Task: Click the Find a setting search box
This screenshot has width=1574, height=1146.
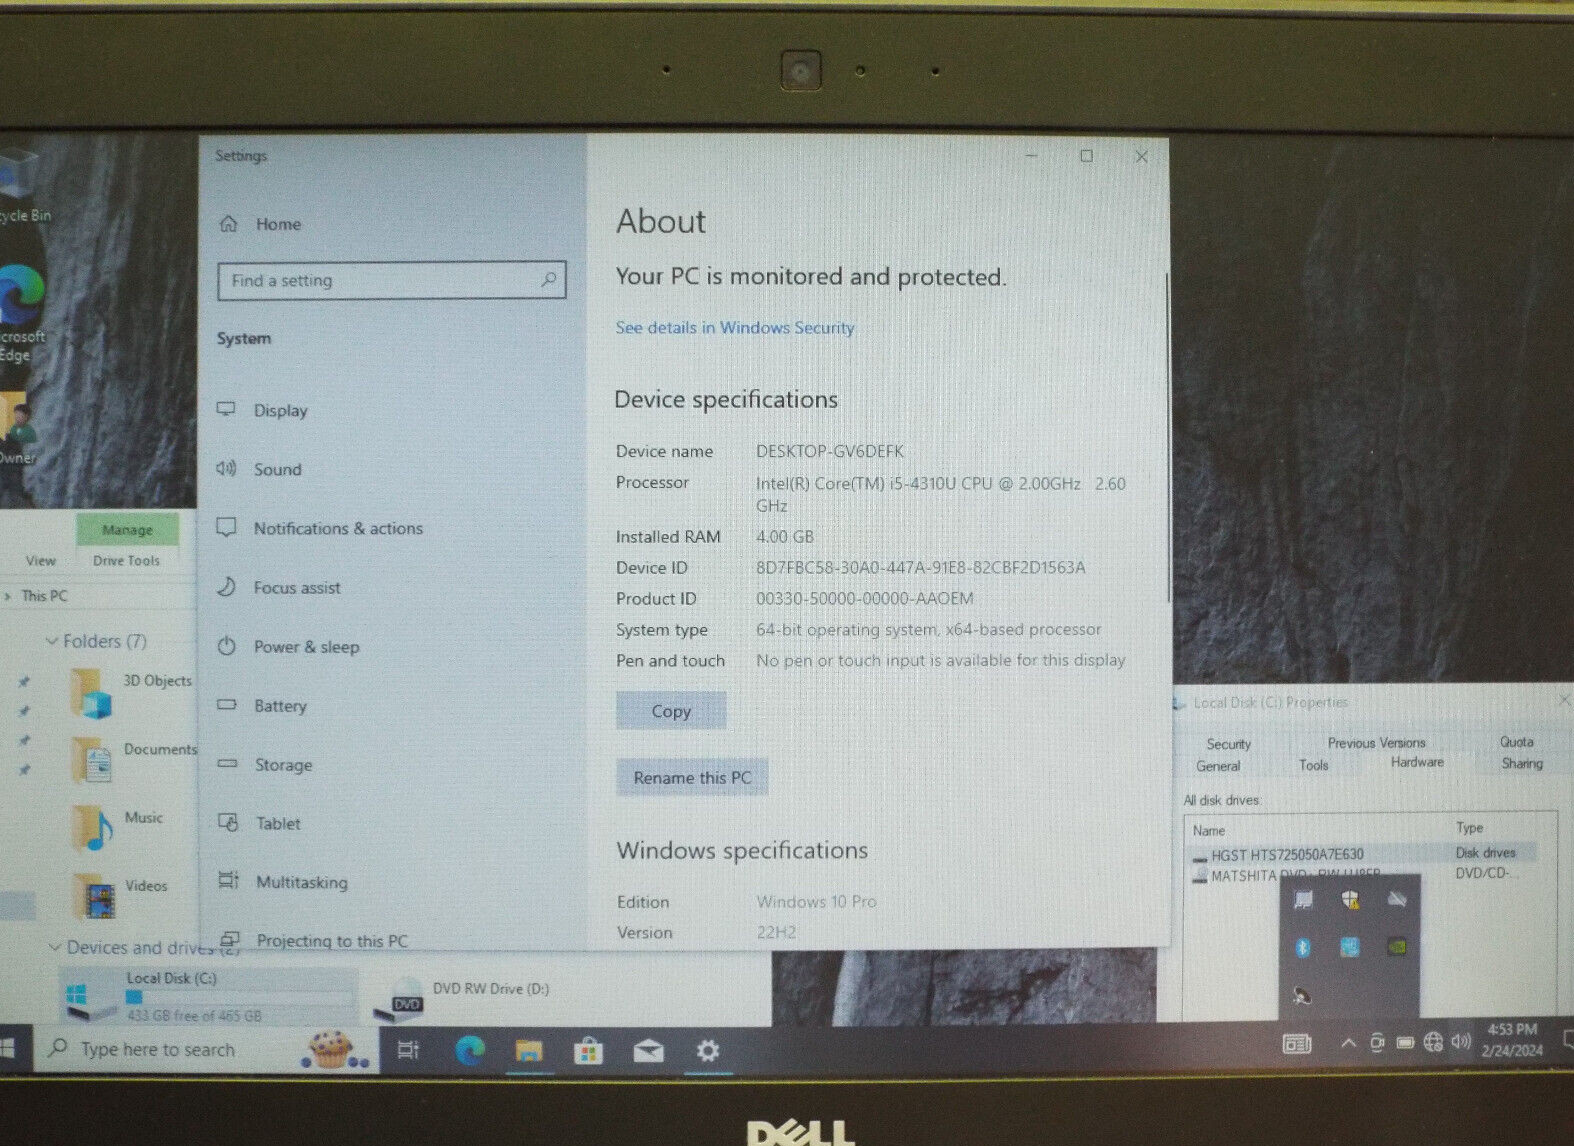Action: click(x=392, y=280)
